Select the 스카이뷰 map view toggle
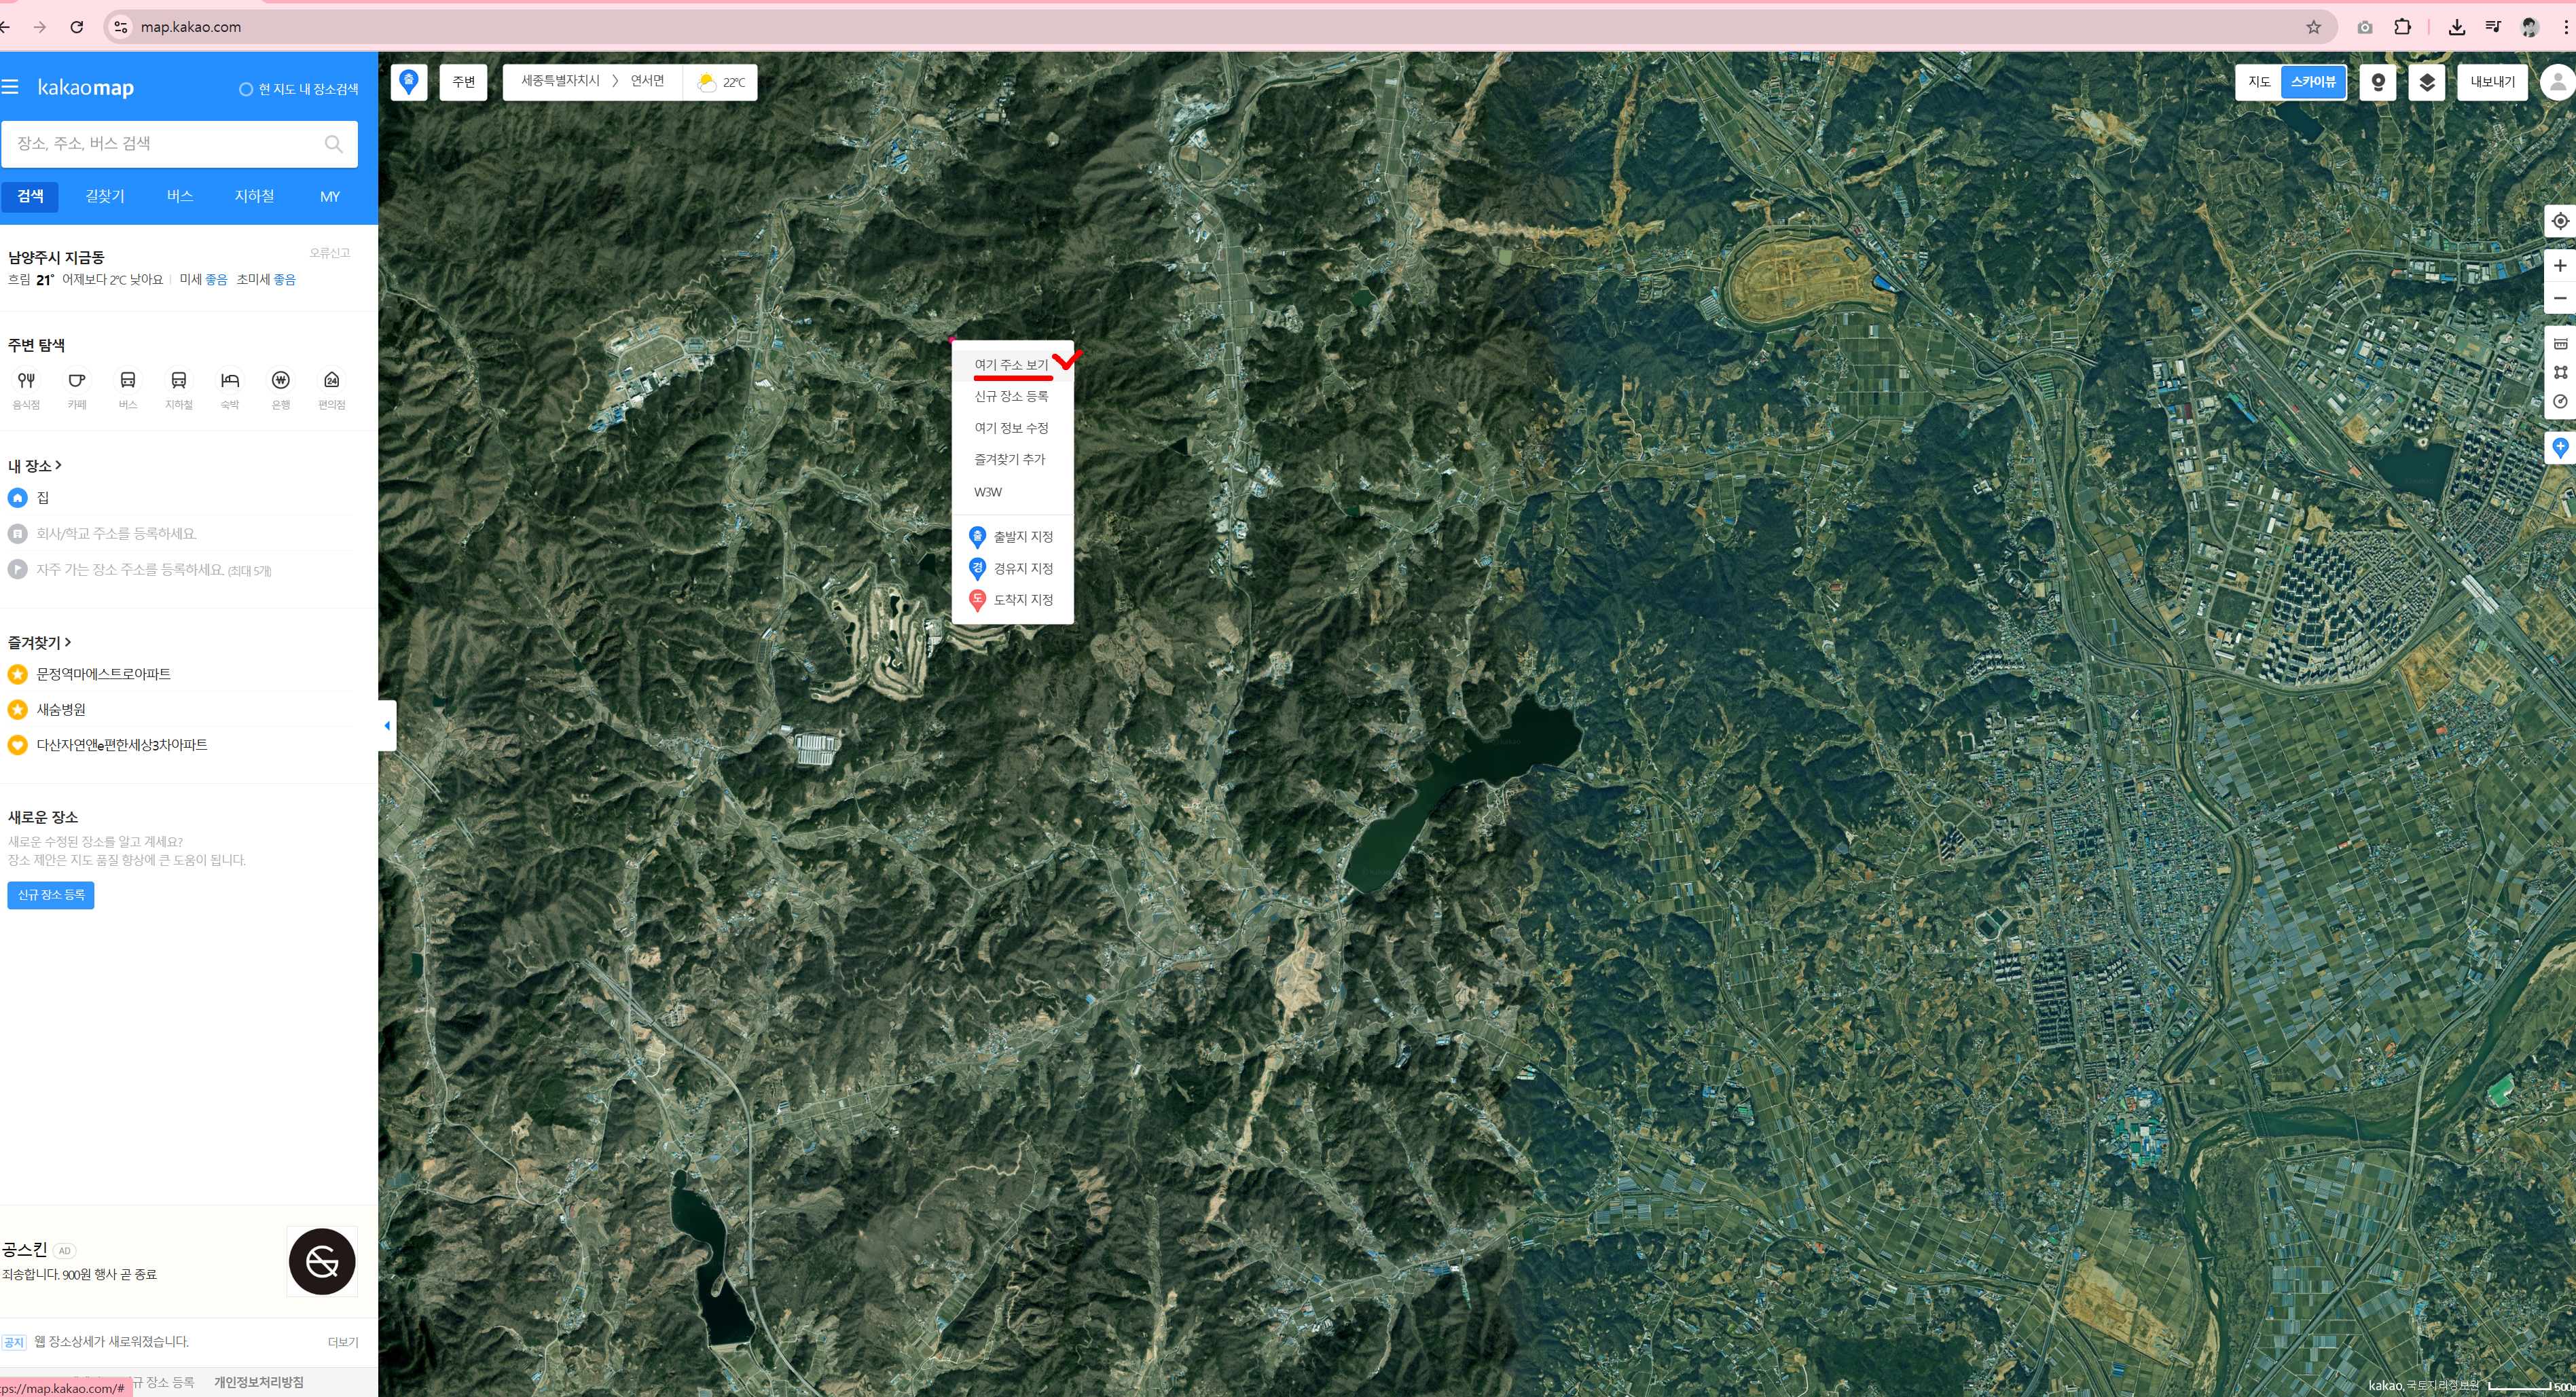Image resolution: width=2576 pixels, height=1397 pixels. click(x=2312, y=82)
